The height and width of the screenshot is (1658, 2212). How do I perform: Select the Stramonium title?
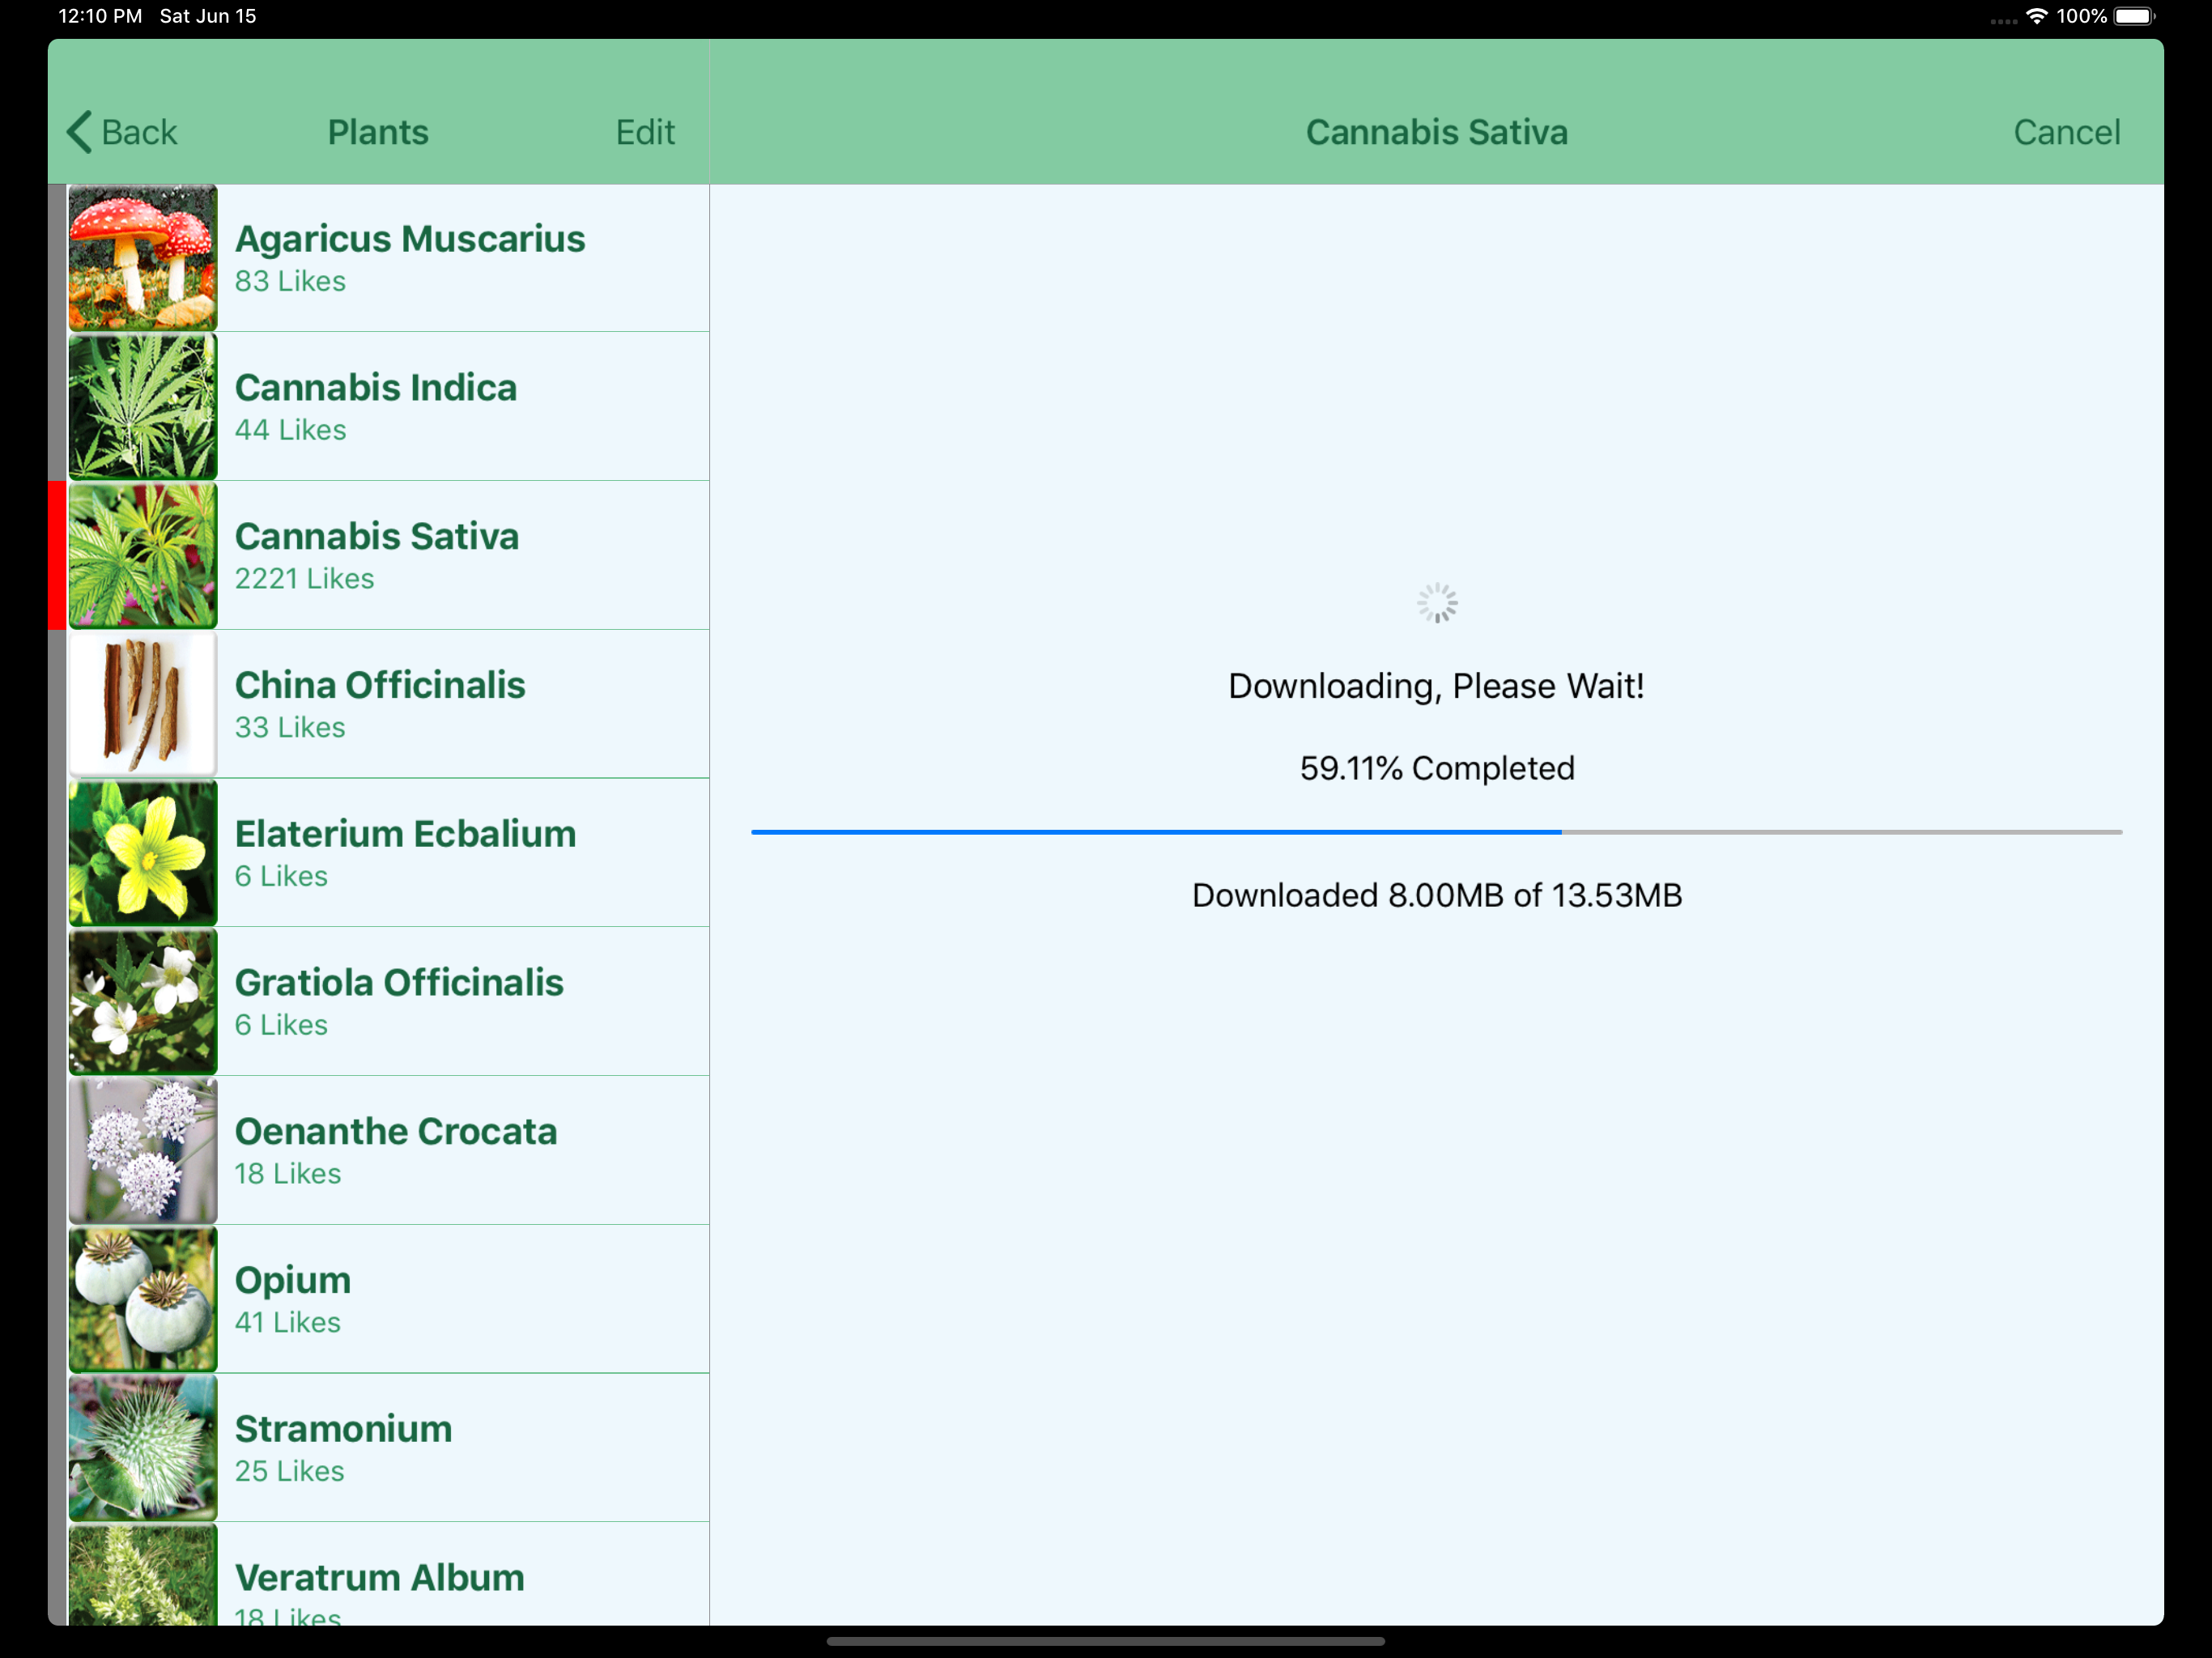pos(343,1429)
